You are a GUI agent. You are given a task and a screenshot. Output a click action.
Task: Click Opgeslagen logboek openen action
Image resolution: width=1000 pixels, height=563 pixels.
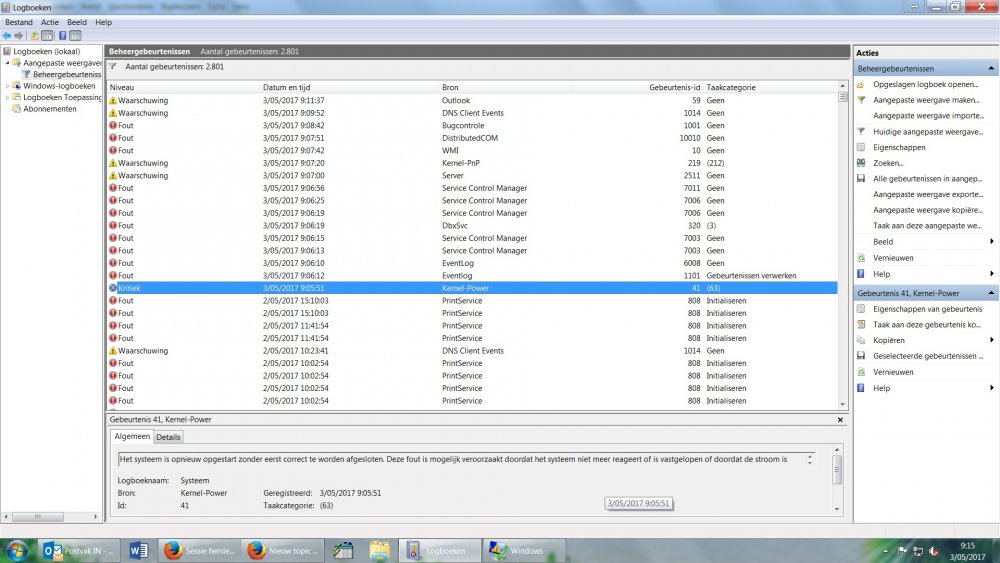(x=925, y=85)
